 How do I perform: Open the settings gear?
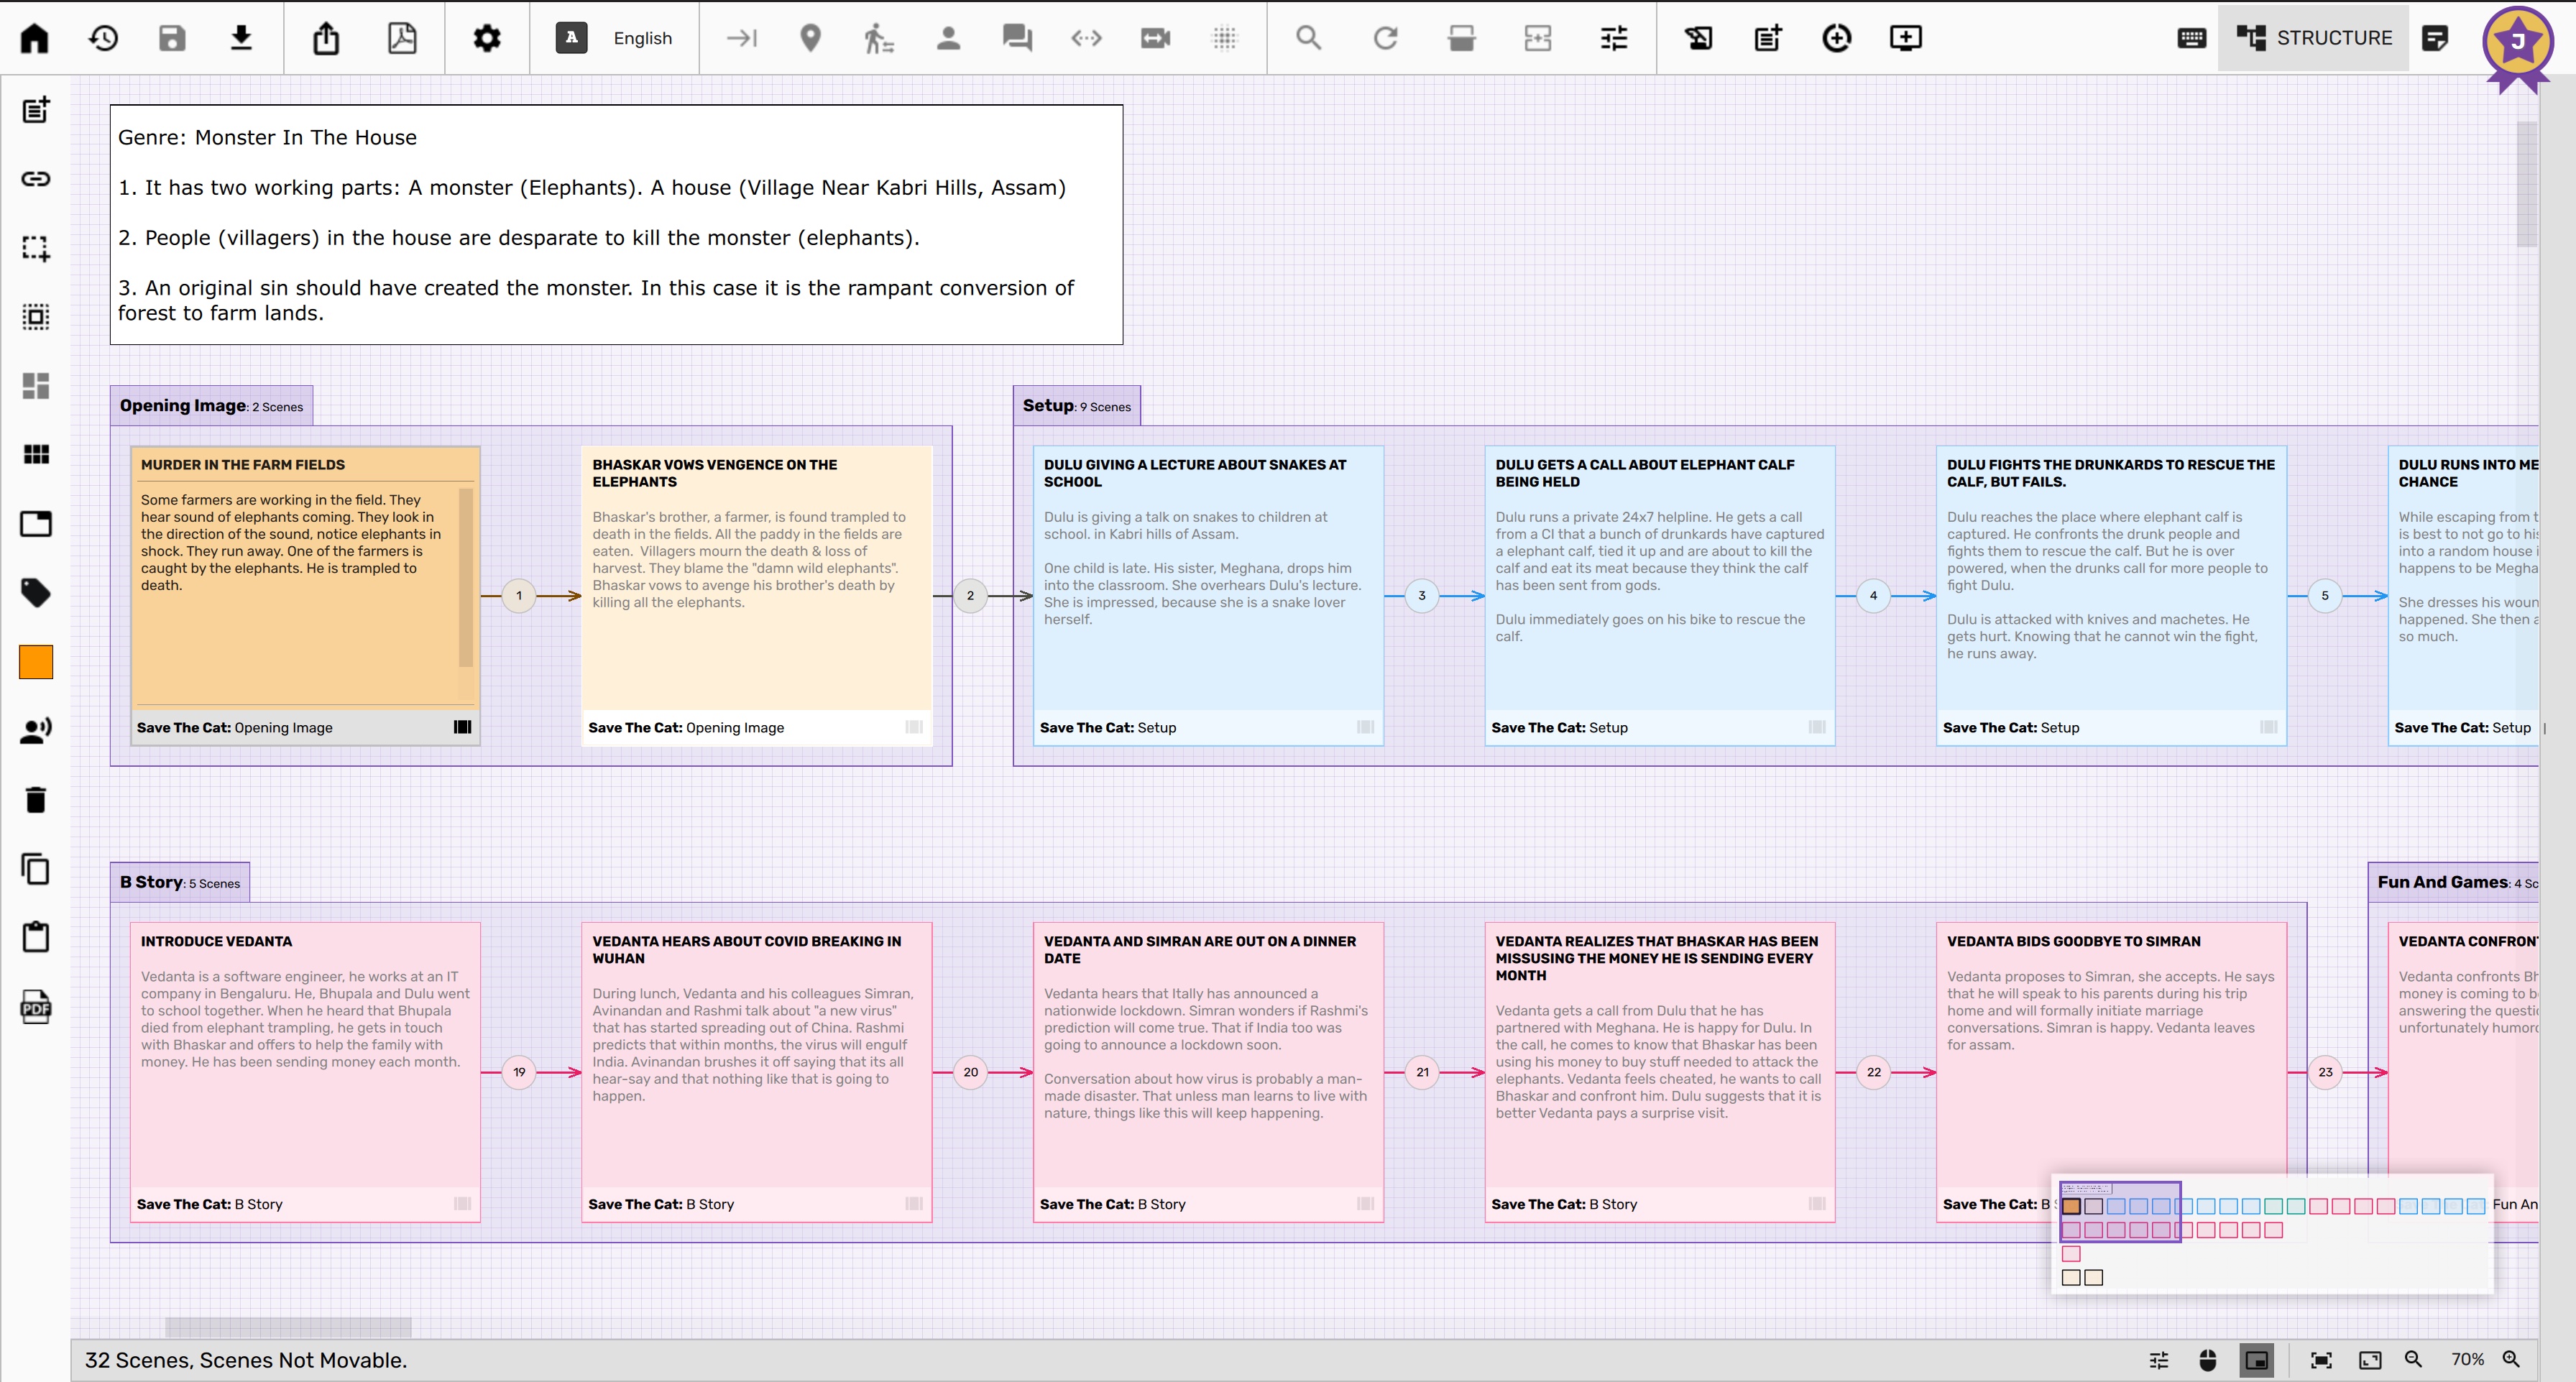pos(487,38)
